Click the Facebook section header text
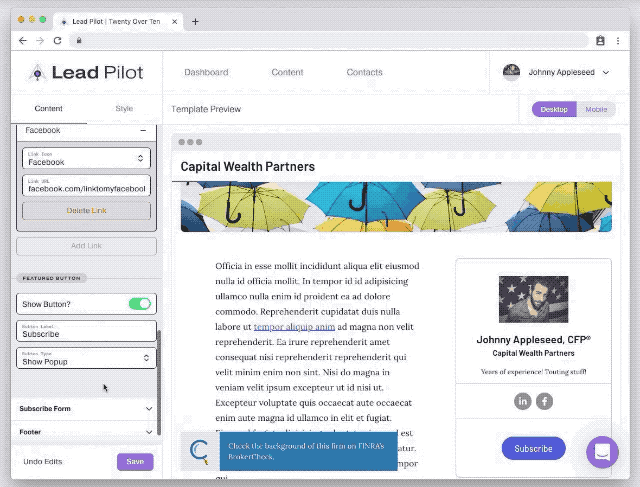The width and height of the screenshot is (640, 487). pos(42,130)
